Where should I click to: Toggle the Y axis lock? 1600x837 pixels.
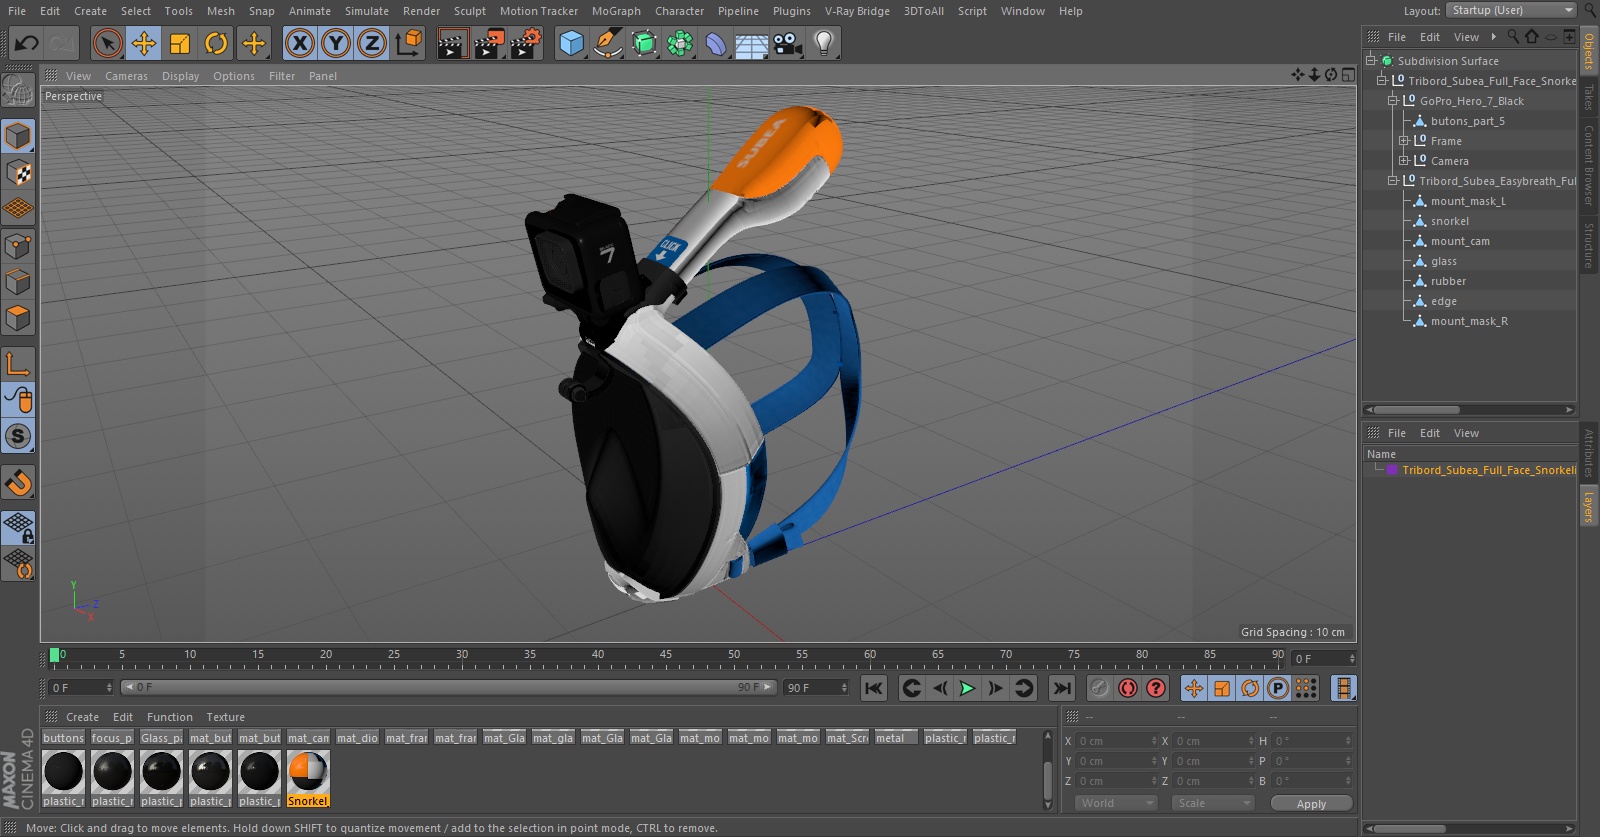tap(336, 43)
